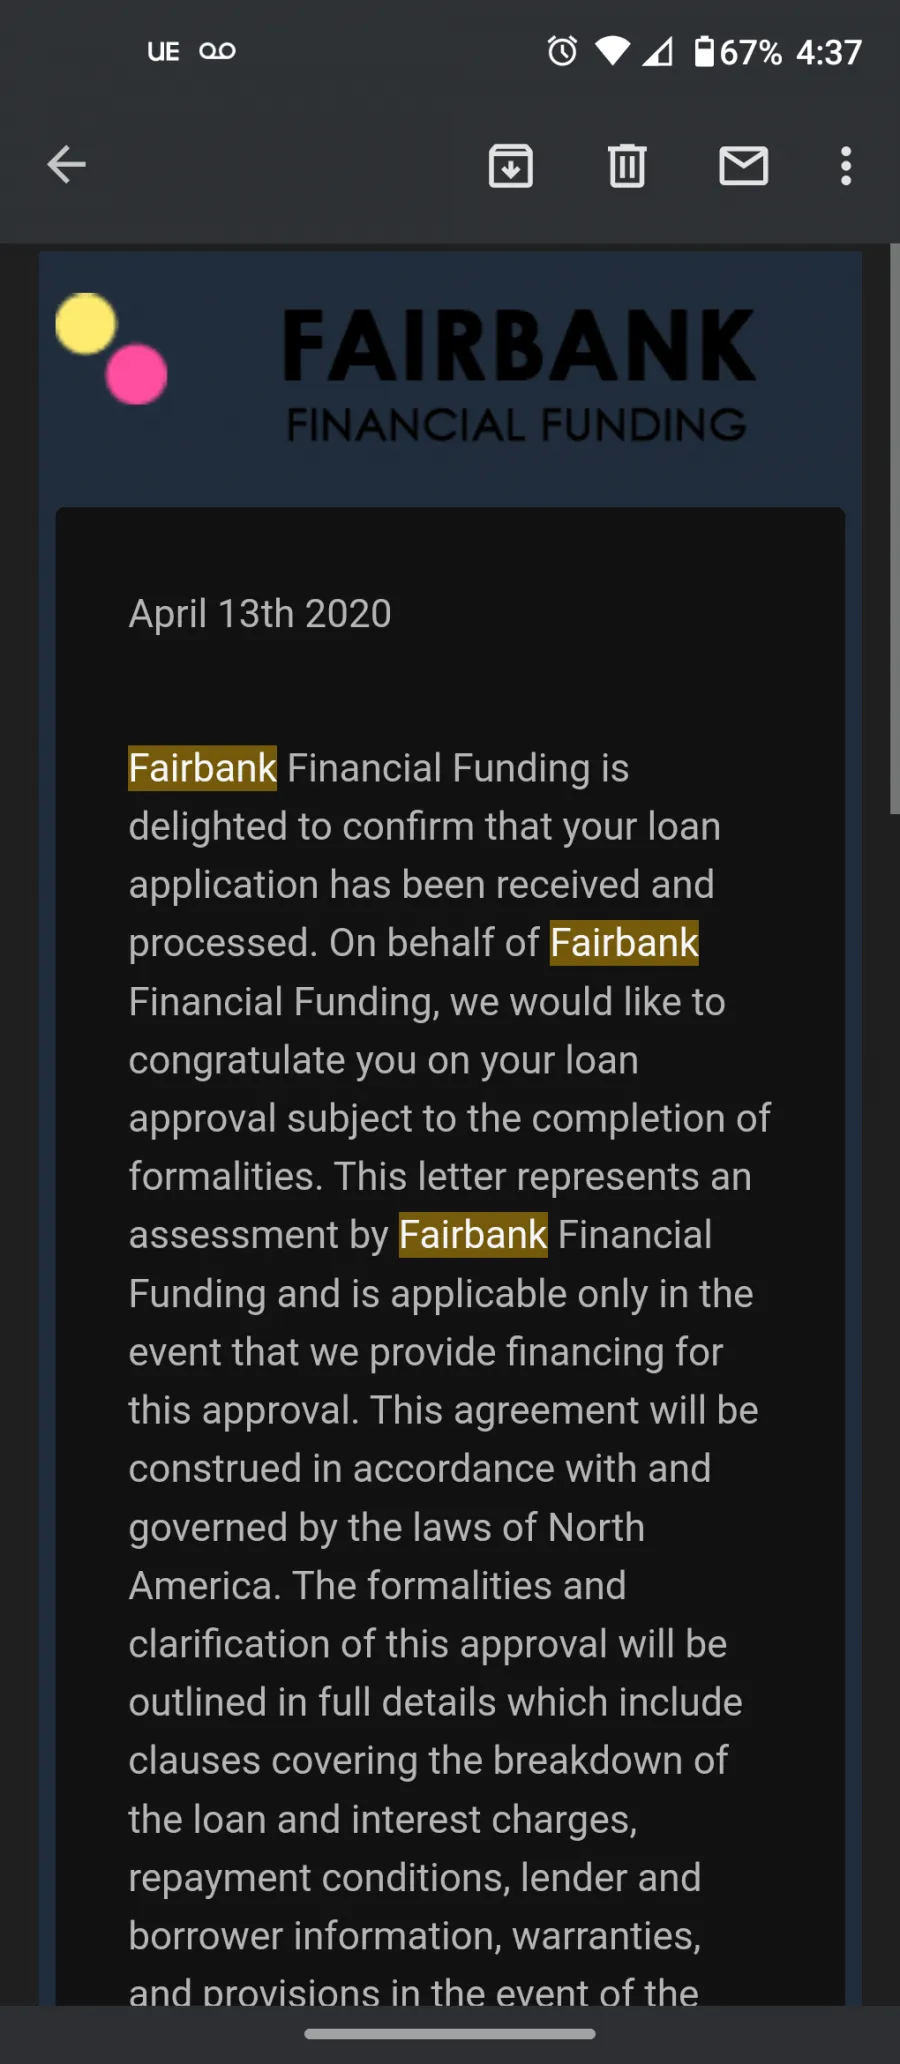Go back using the arrow icon
Viewport: 900px width, 2064px height.
66,165
